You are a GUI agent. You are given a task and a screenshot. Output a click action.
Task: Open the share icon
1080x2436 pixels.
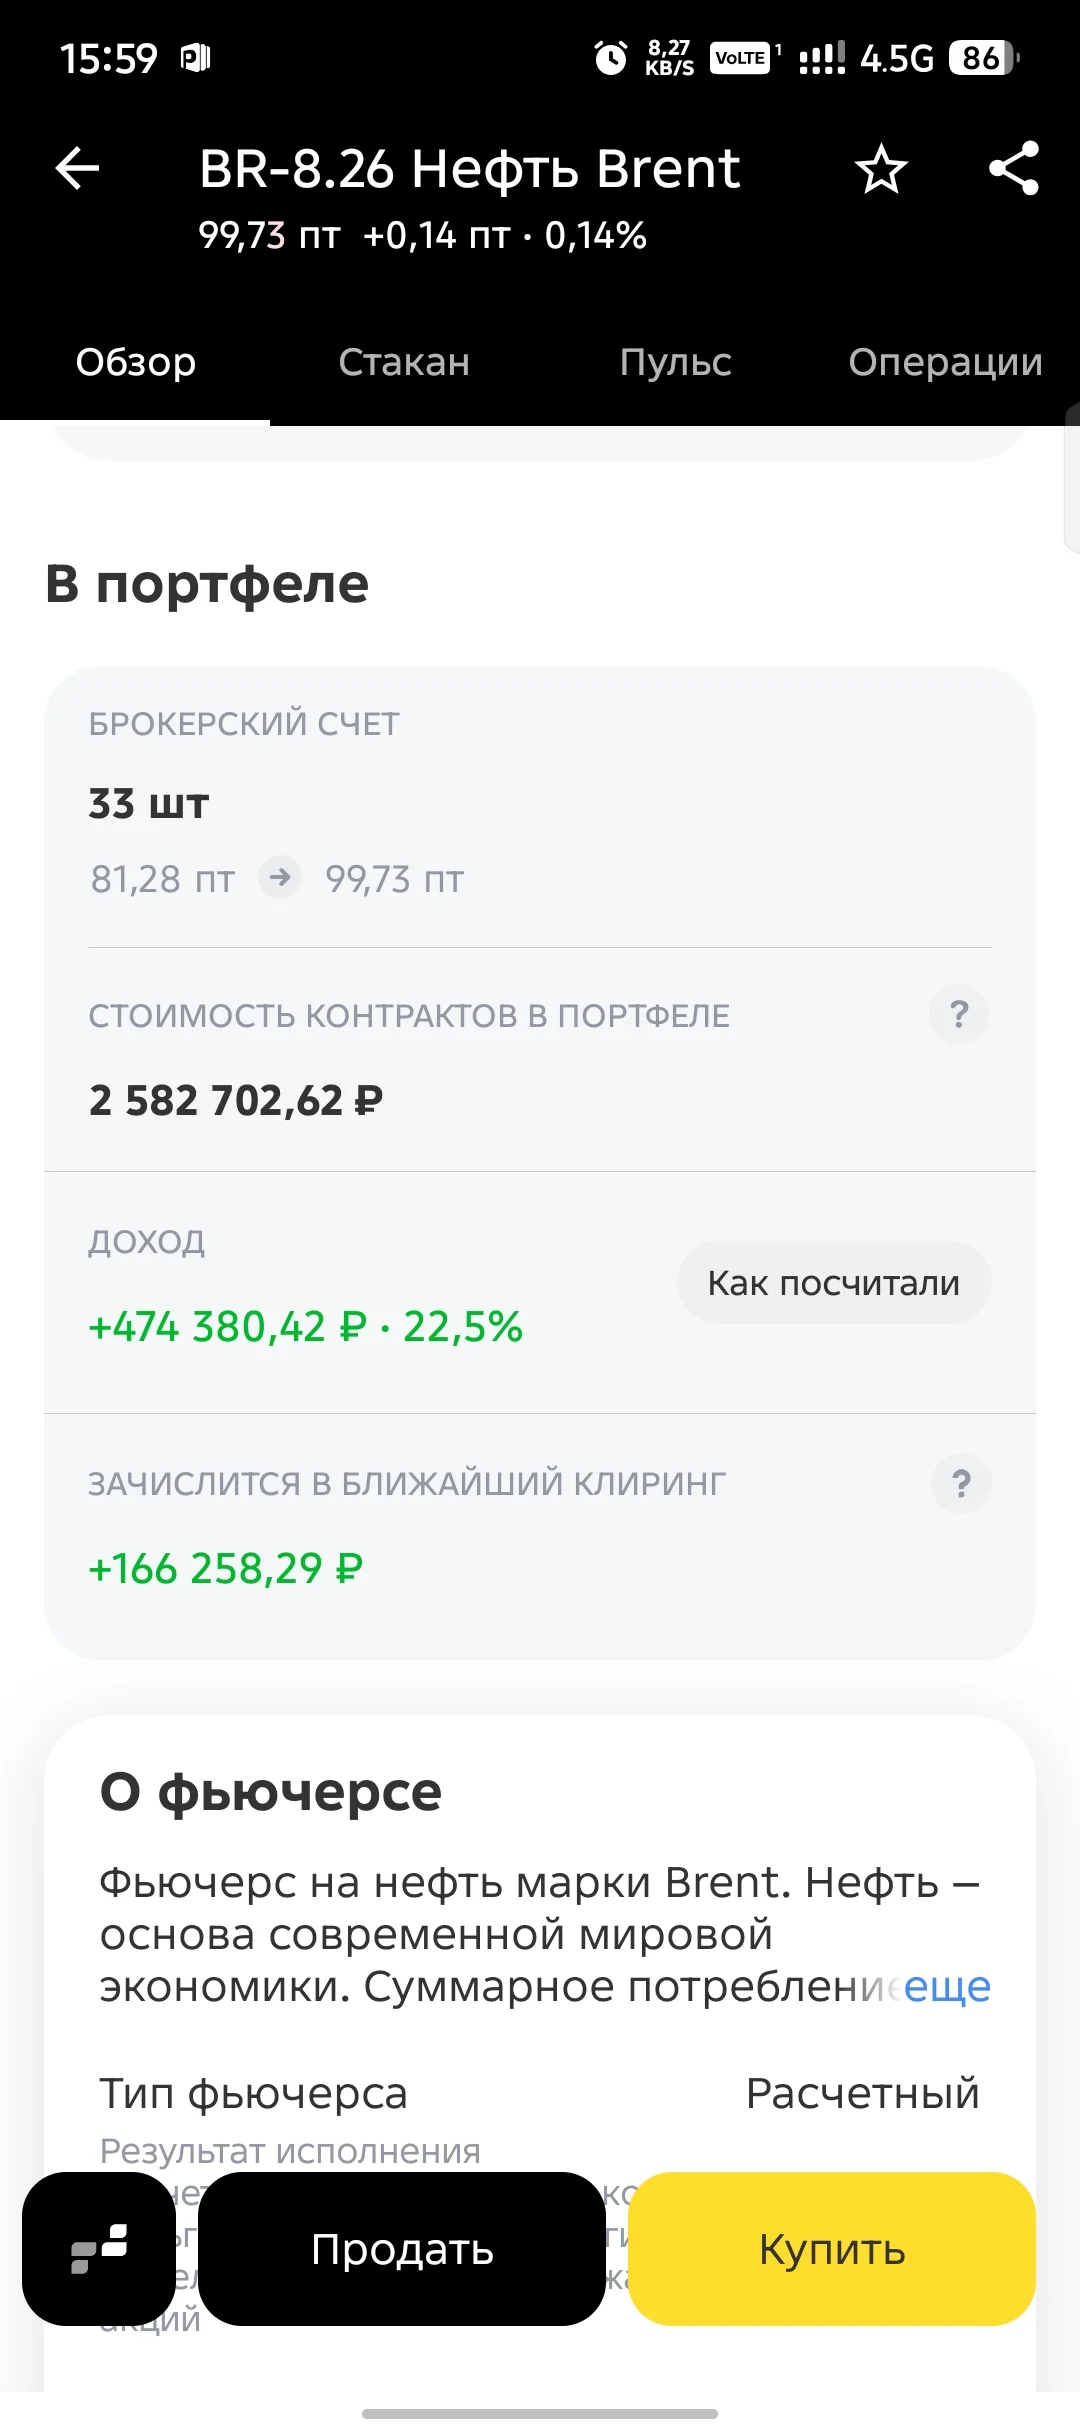tap(1014, 168)
